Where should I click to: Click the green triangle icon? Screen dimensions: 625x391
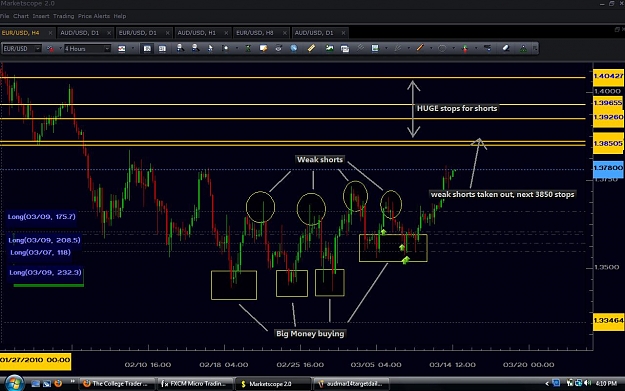click(x=523, y=49)
